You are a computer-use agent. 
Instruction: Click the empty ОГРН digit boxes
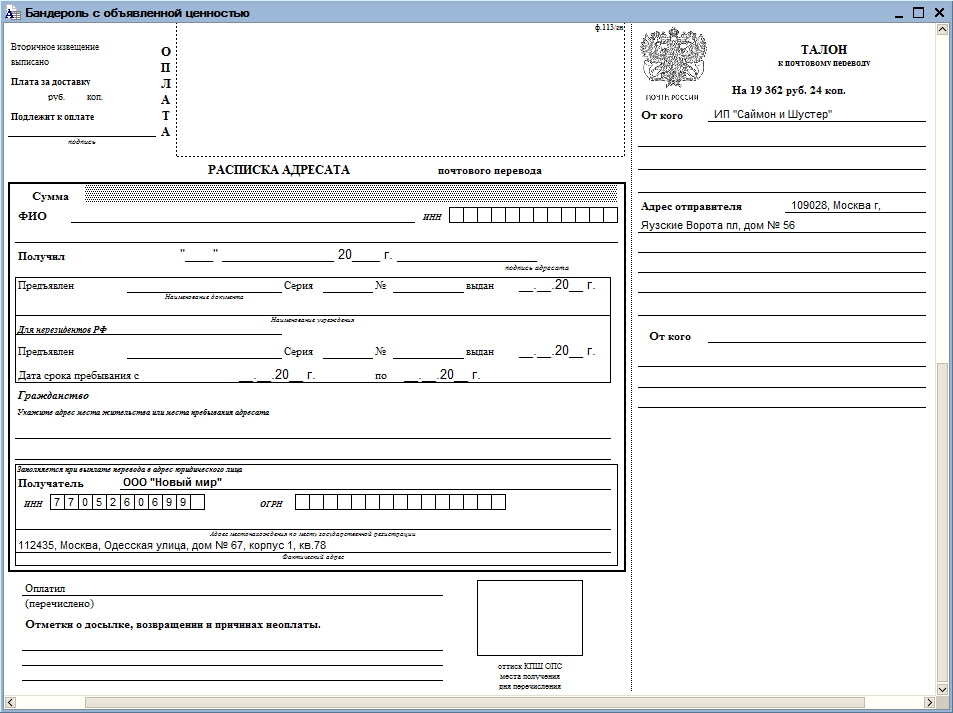pyautogui.click(x=400, y=502)
